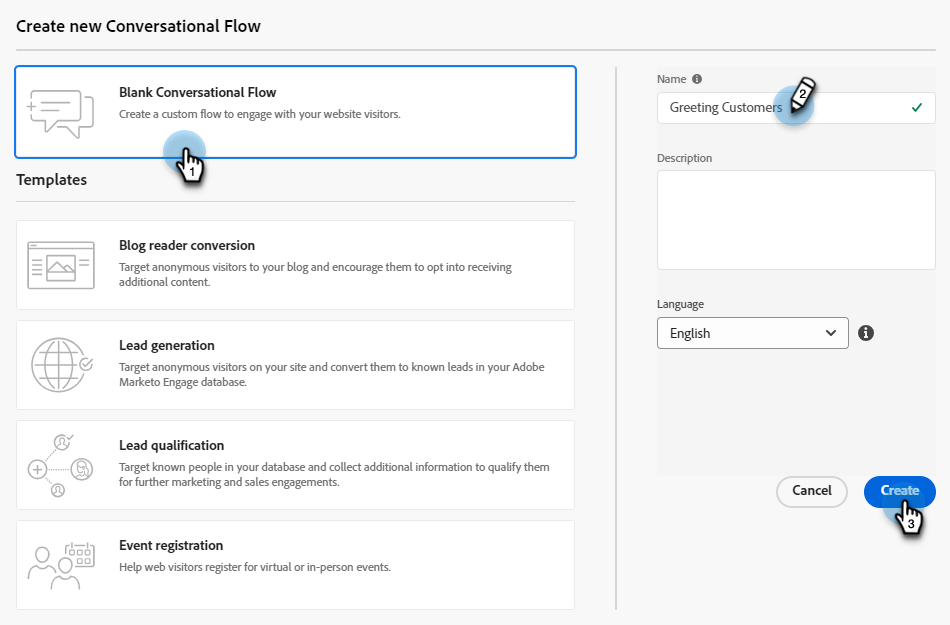This screenshot has height=625, width=950.
Task: Click into the Description text area
Action: coord(796,220)
